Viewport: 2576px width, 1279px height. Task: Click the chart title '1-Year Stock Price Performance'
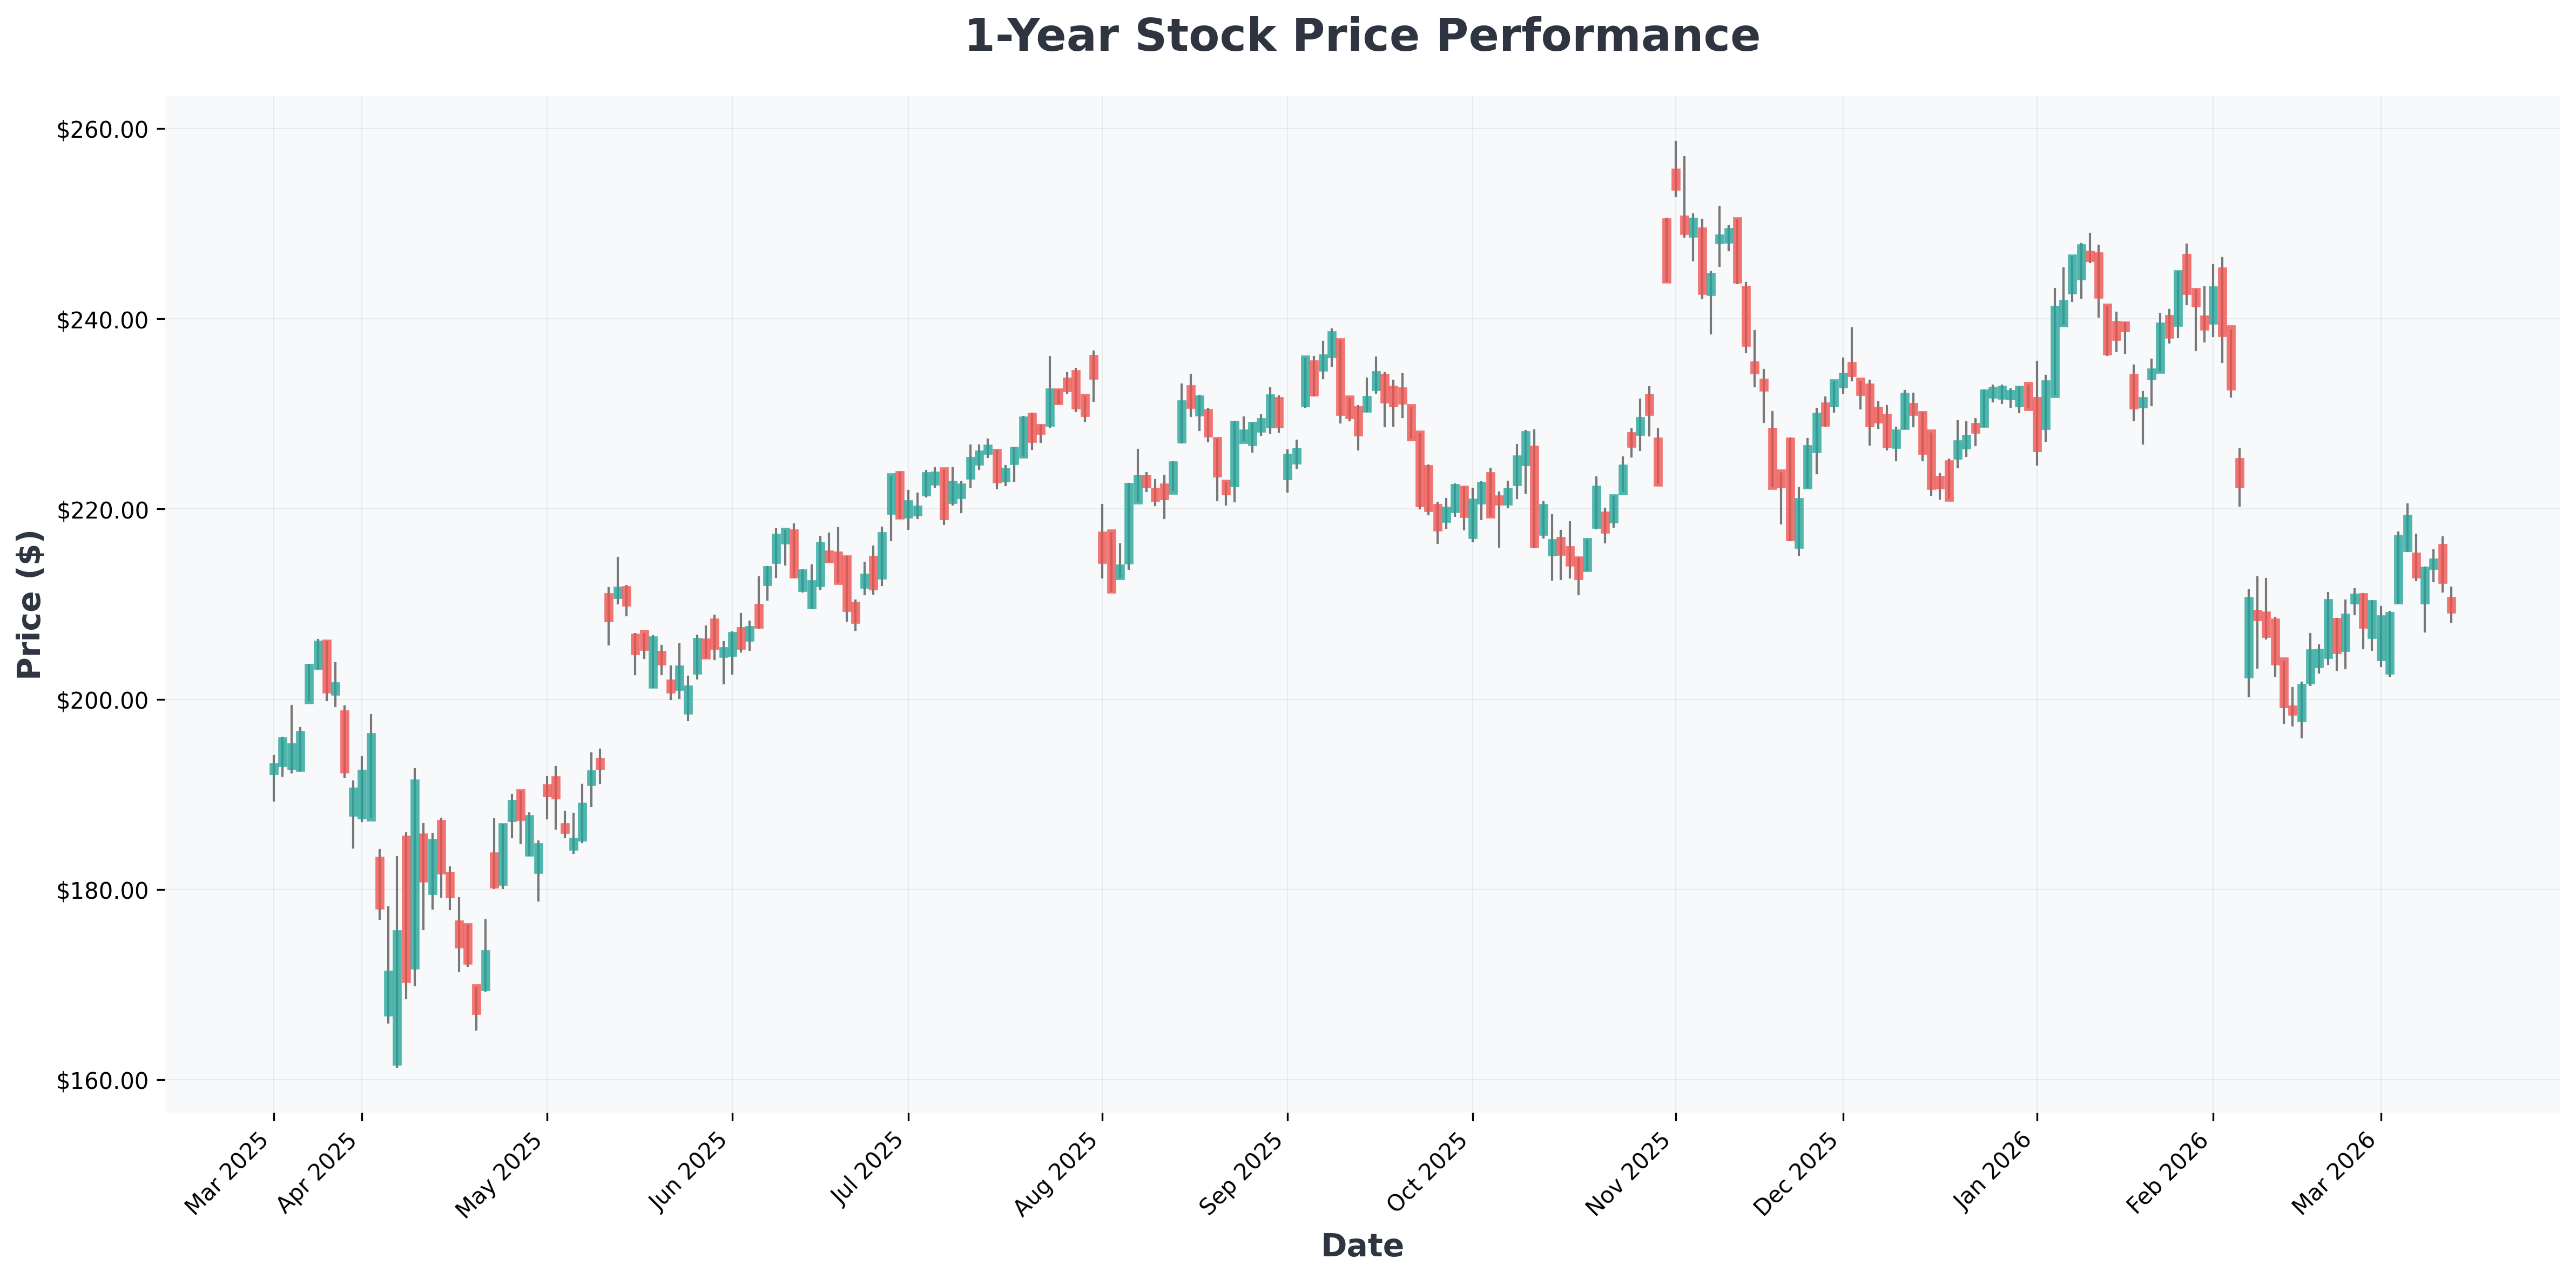pos(1361,37)
